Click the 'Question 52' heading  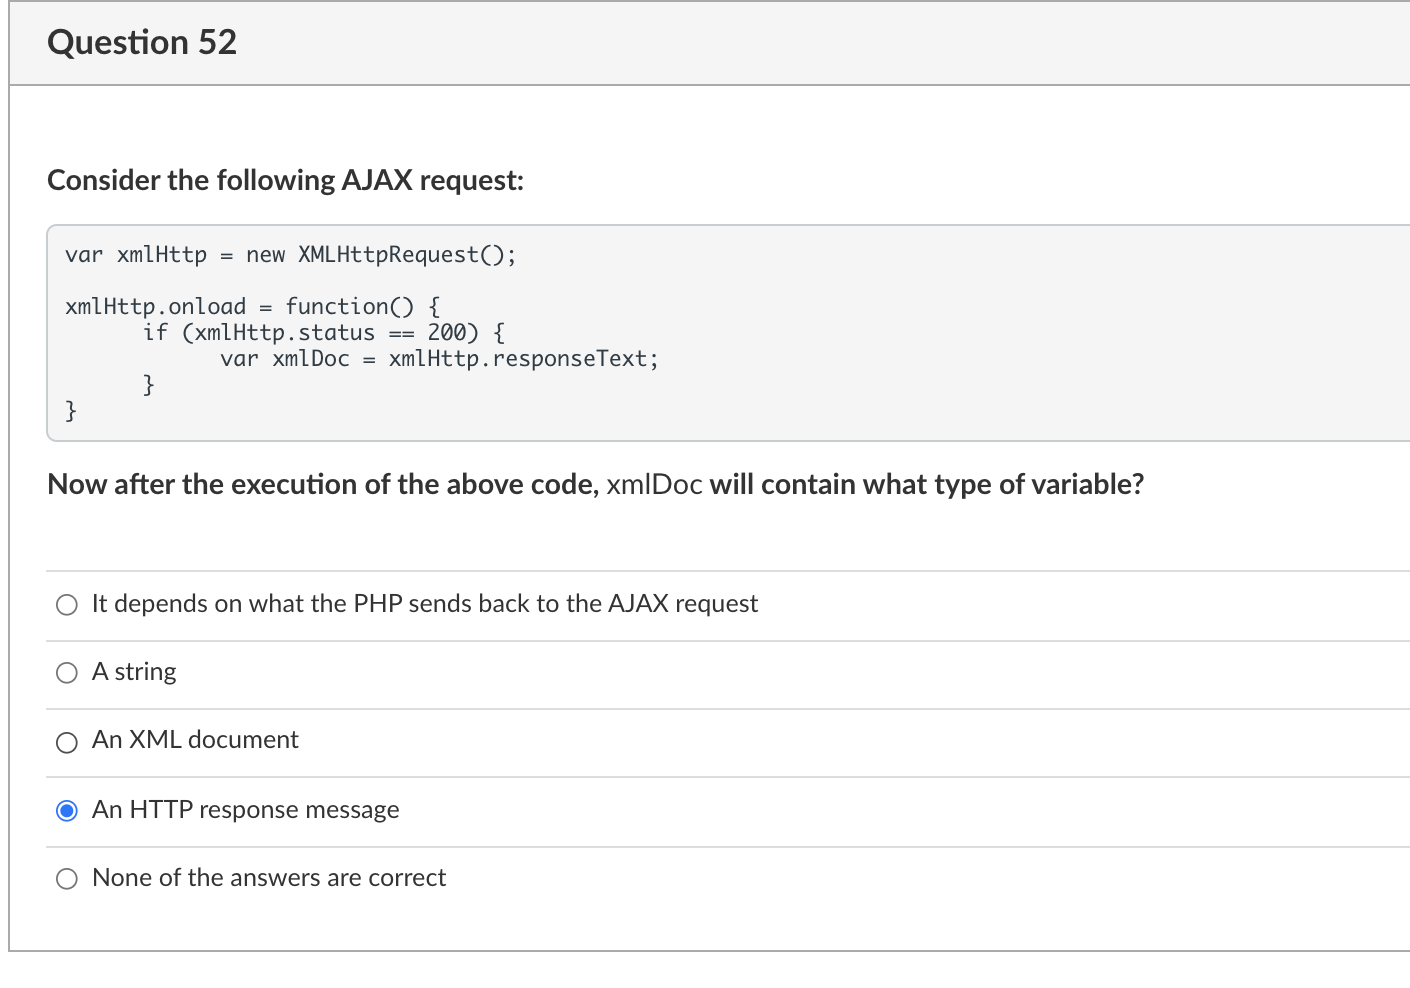point(142,42)
